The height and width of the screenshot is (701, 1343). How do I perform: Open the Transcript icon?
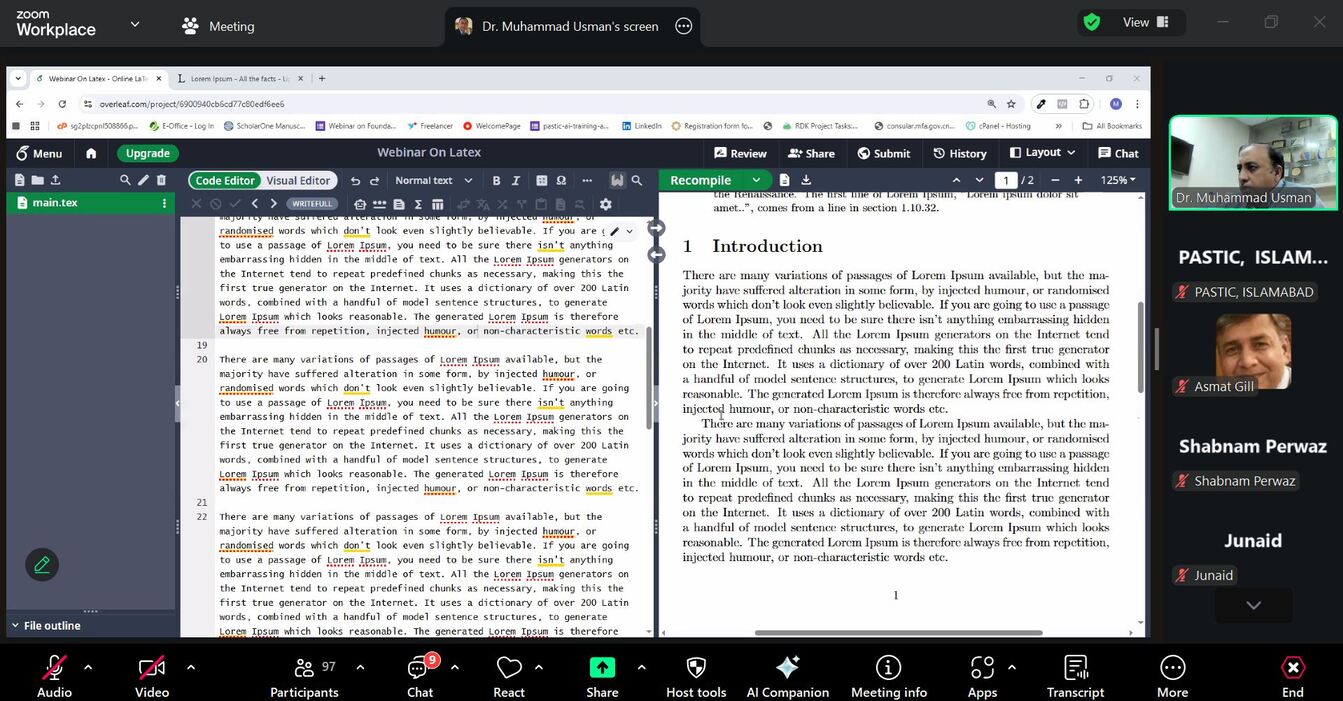[1075, 669]
